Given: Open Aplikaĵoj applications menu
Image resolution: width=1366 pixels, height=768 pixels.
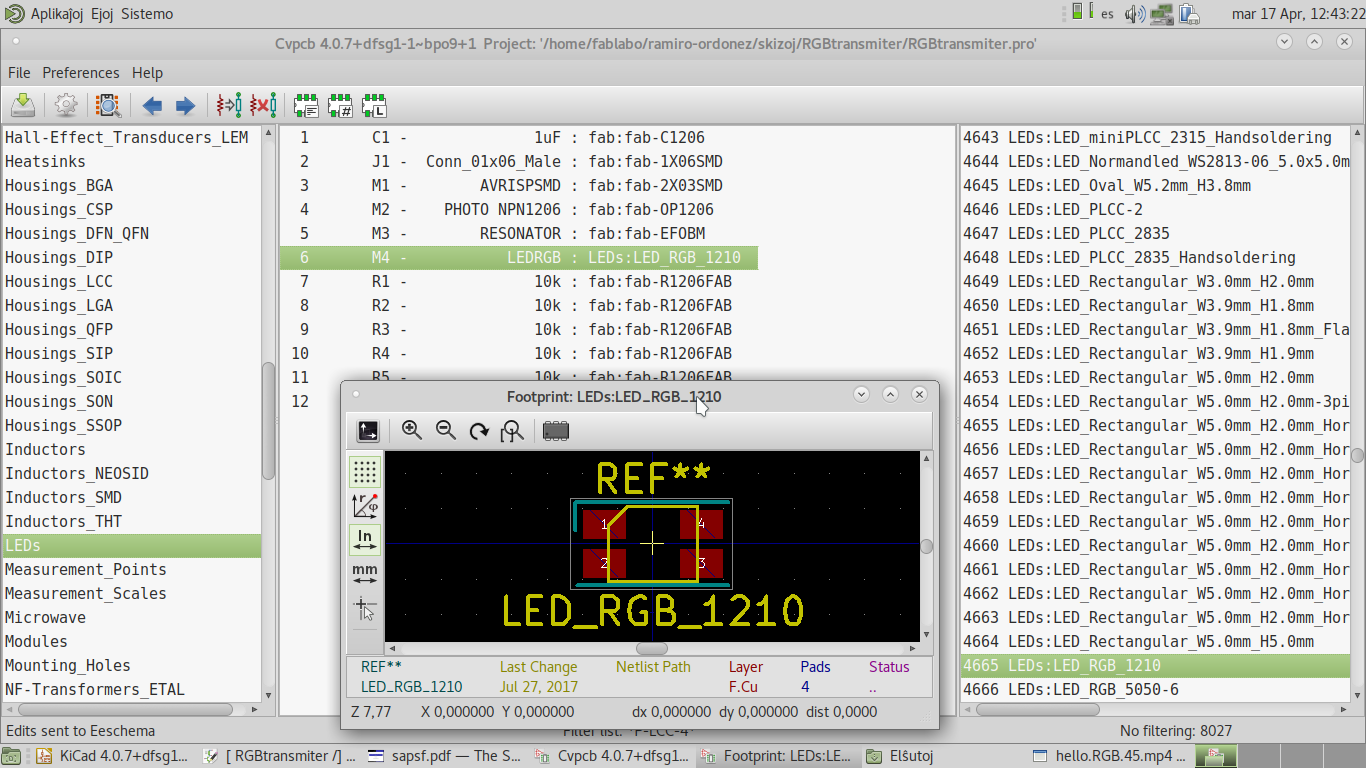Looking at the screenshot, I should coord(58,14).
